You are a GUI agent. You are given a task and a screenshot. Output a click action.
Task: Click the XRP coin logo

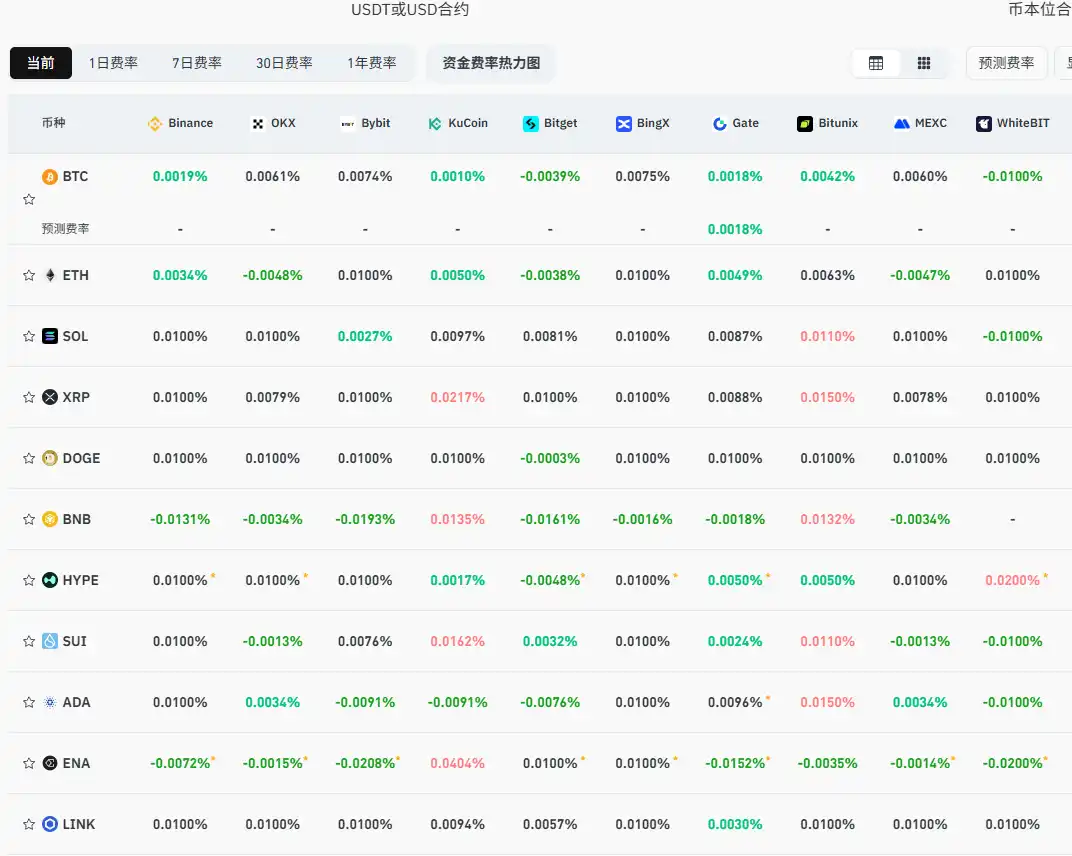50,397
